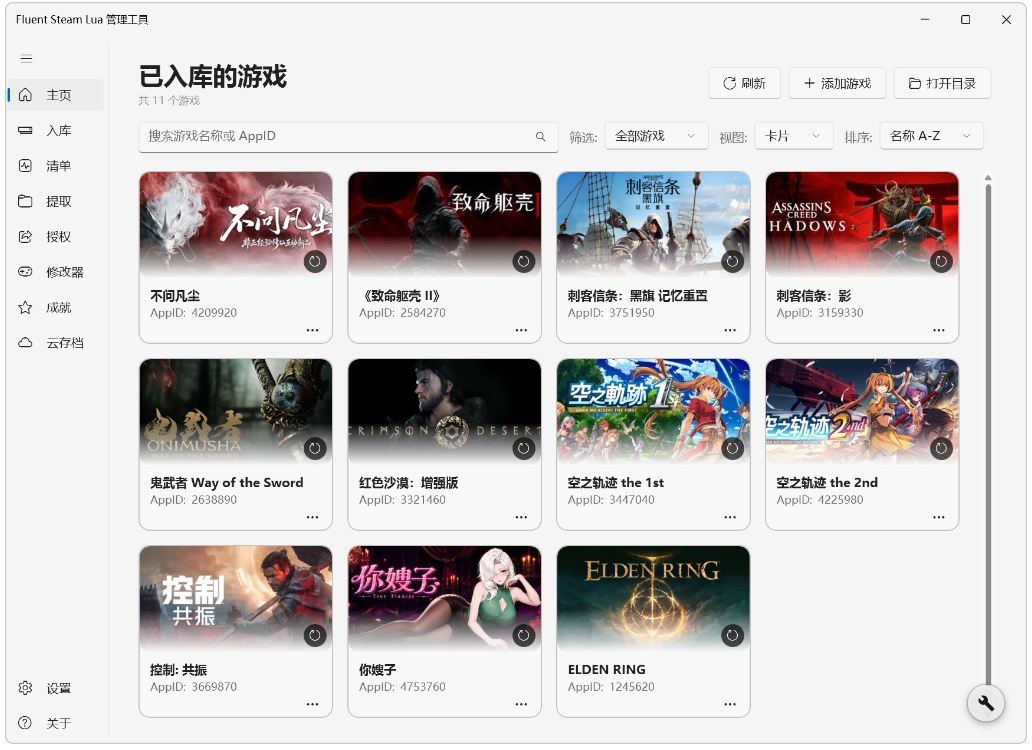Image resolution: width=1032 pixels, height=750 pixels.
Task: Open more options for 致命躯壳 II card
Action: tap(521, 330)
